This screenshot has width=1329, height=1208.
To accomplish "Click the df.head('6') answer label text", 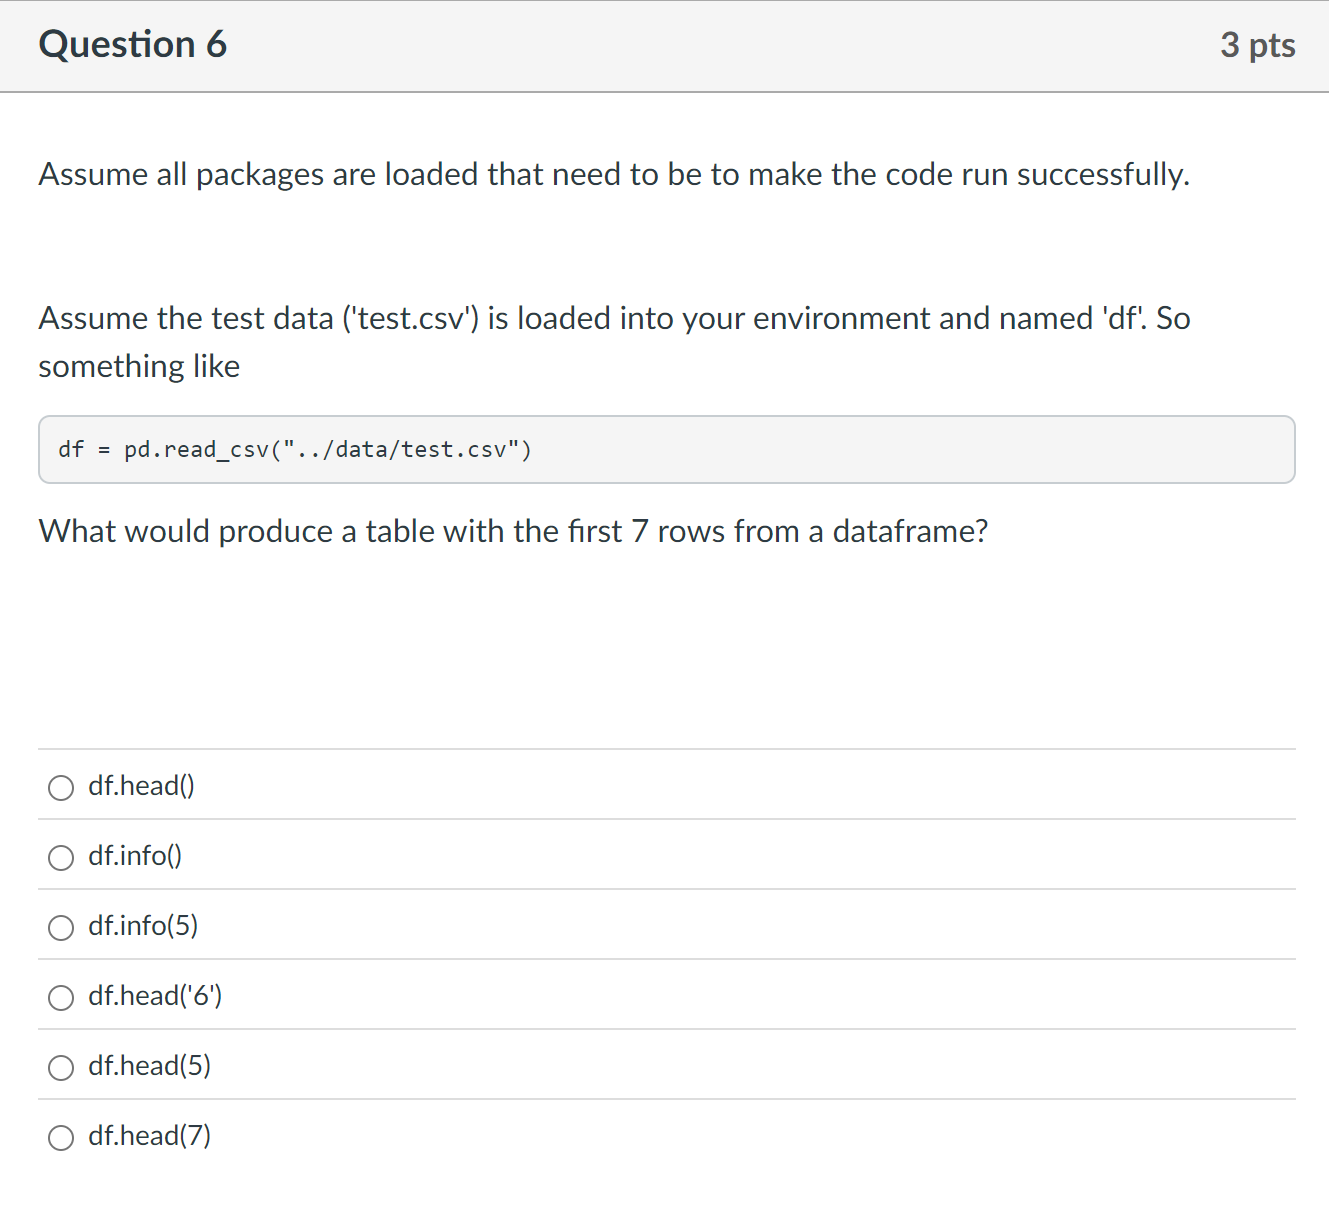I will click(155, 996).
